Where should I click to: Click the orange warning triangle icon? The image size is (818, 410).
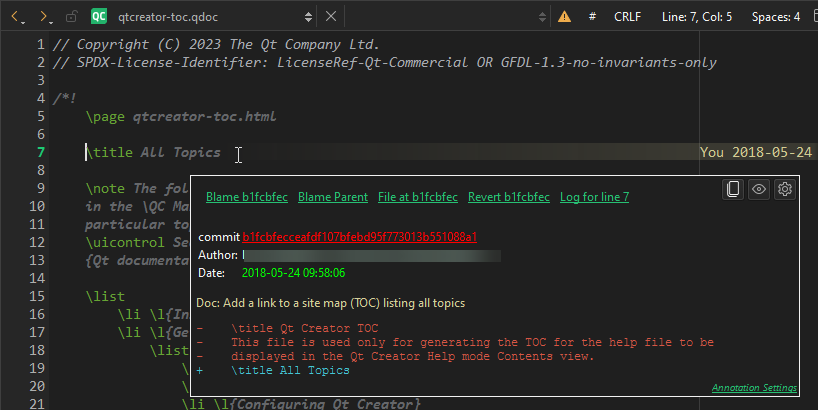(565, 17)
